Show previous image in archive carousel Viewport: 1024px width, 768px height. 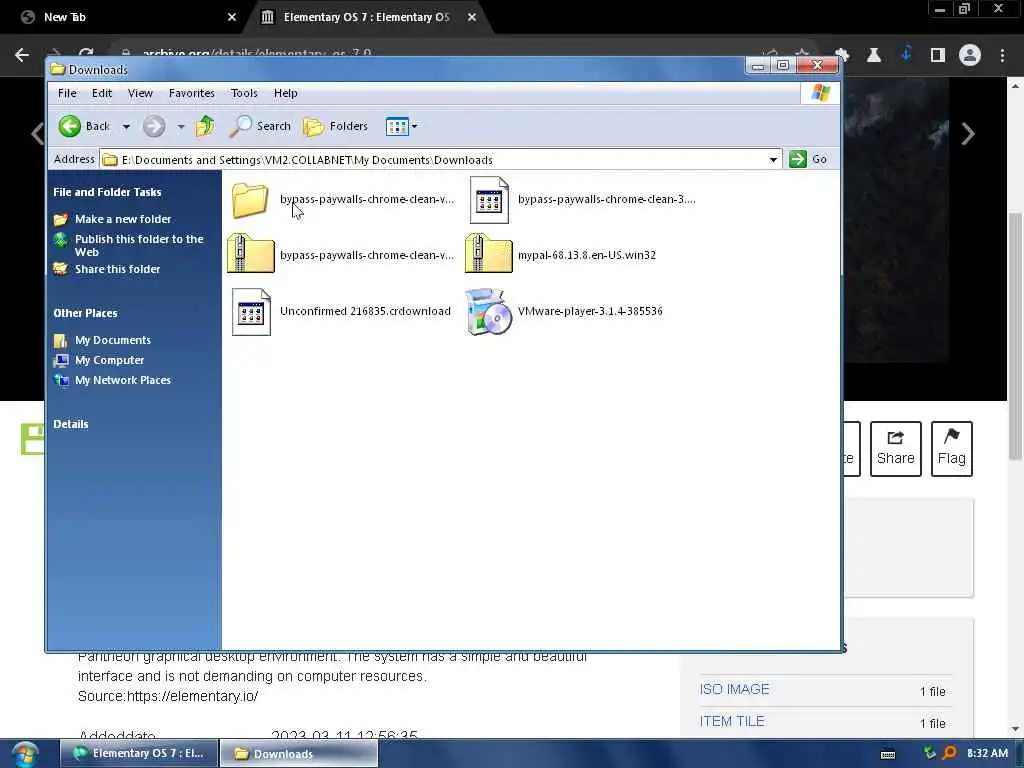[38, 134]
